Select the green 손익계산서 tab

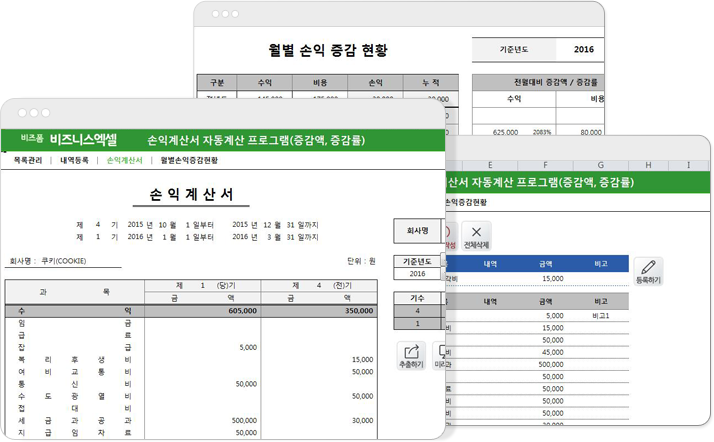pyautogui.click(x=124, y=160)
